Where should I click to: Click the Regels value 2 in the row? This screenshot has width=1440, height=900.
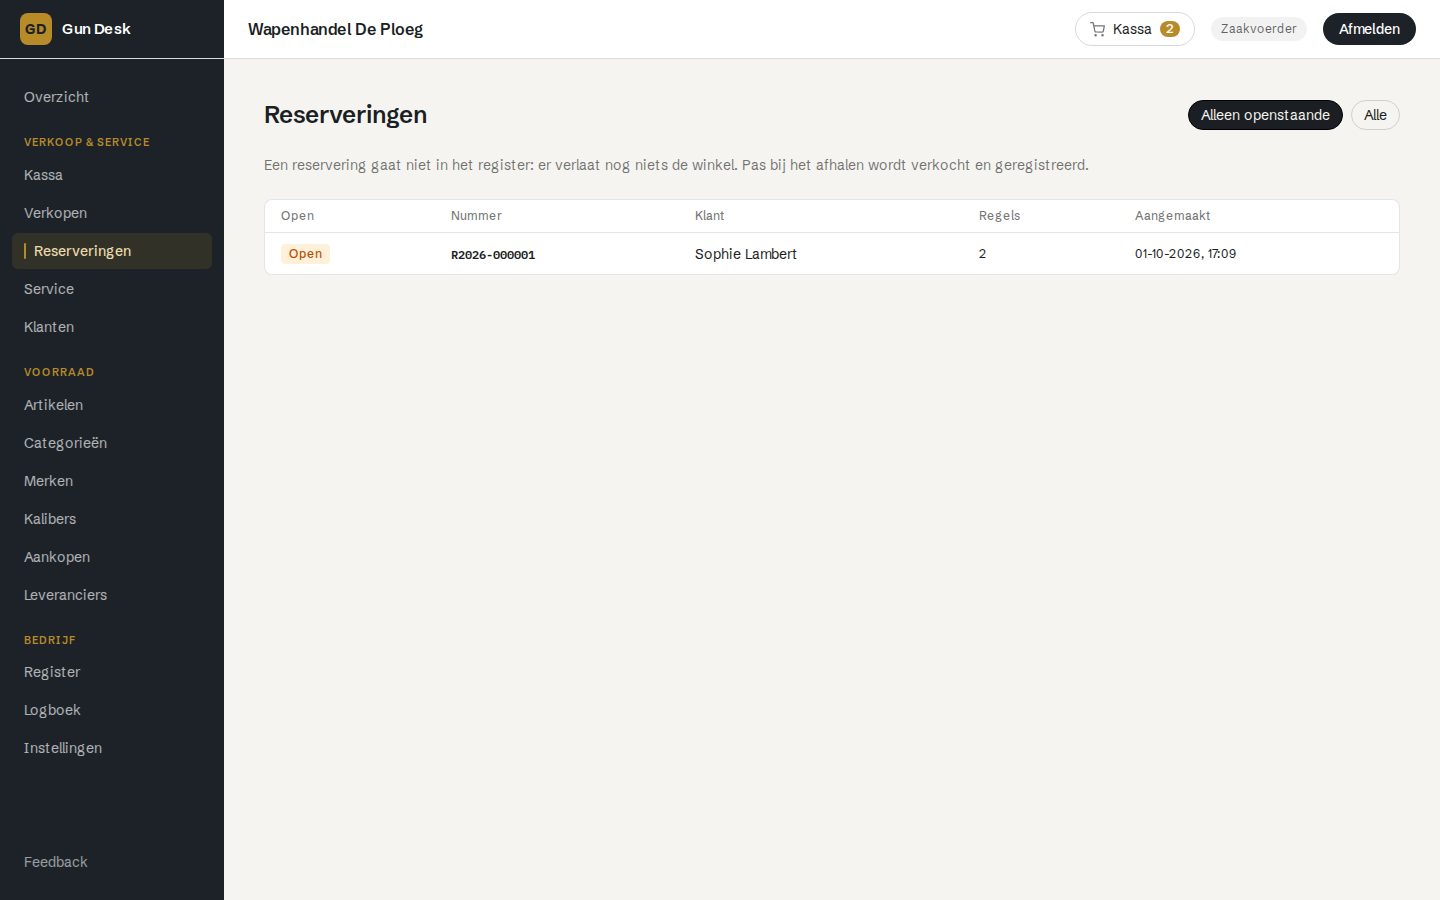[x=982, y=254]
